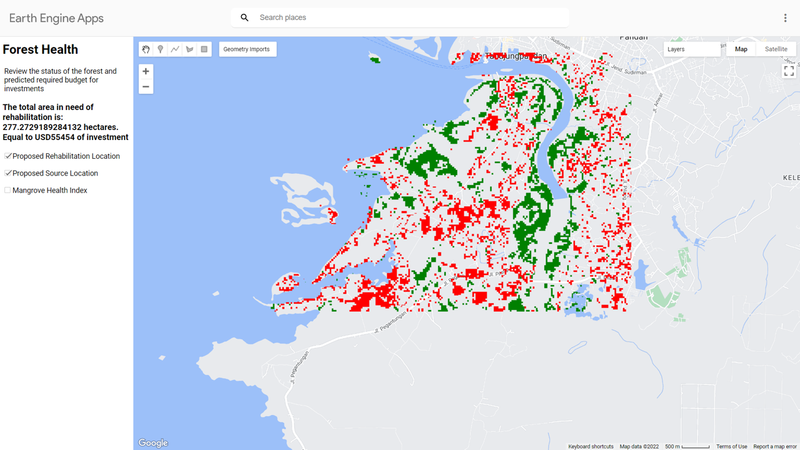Screen dimensions: 800x450
Task: Click the Forest Health heading
Action: [x=40, y=49]
